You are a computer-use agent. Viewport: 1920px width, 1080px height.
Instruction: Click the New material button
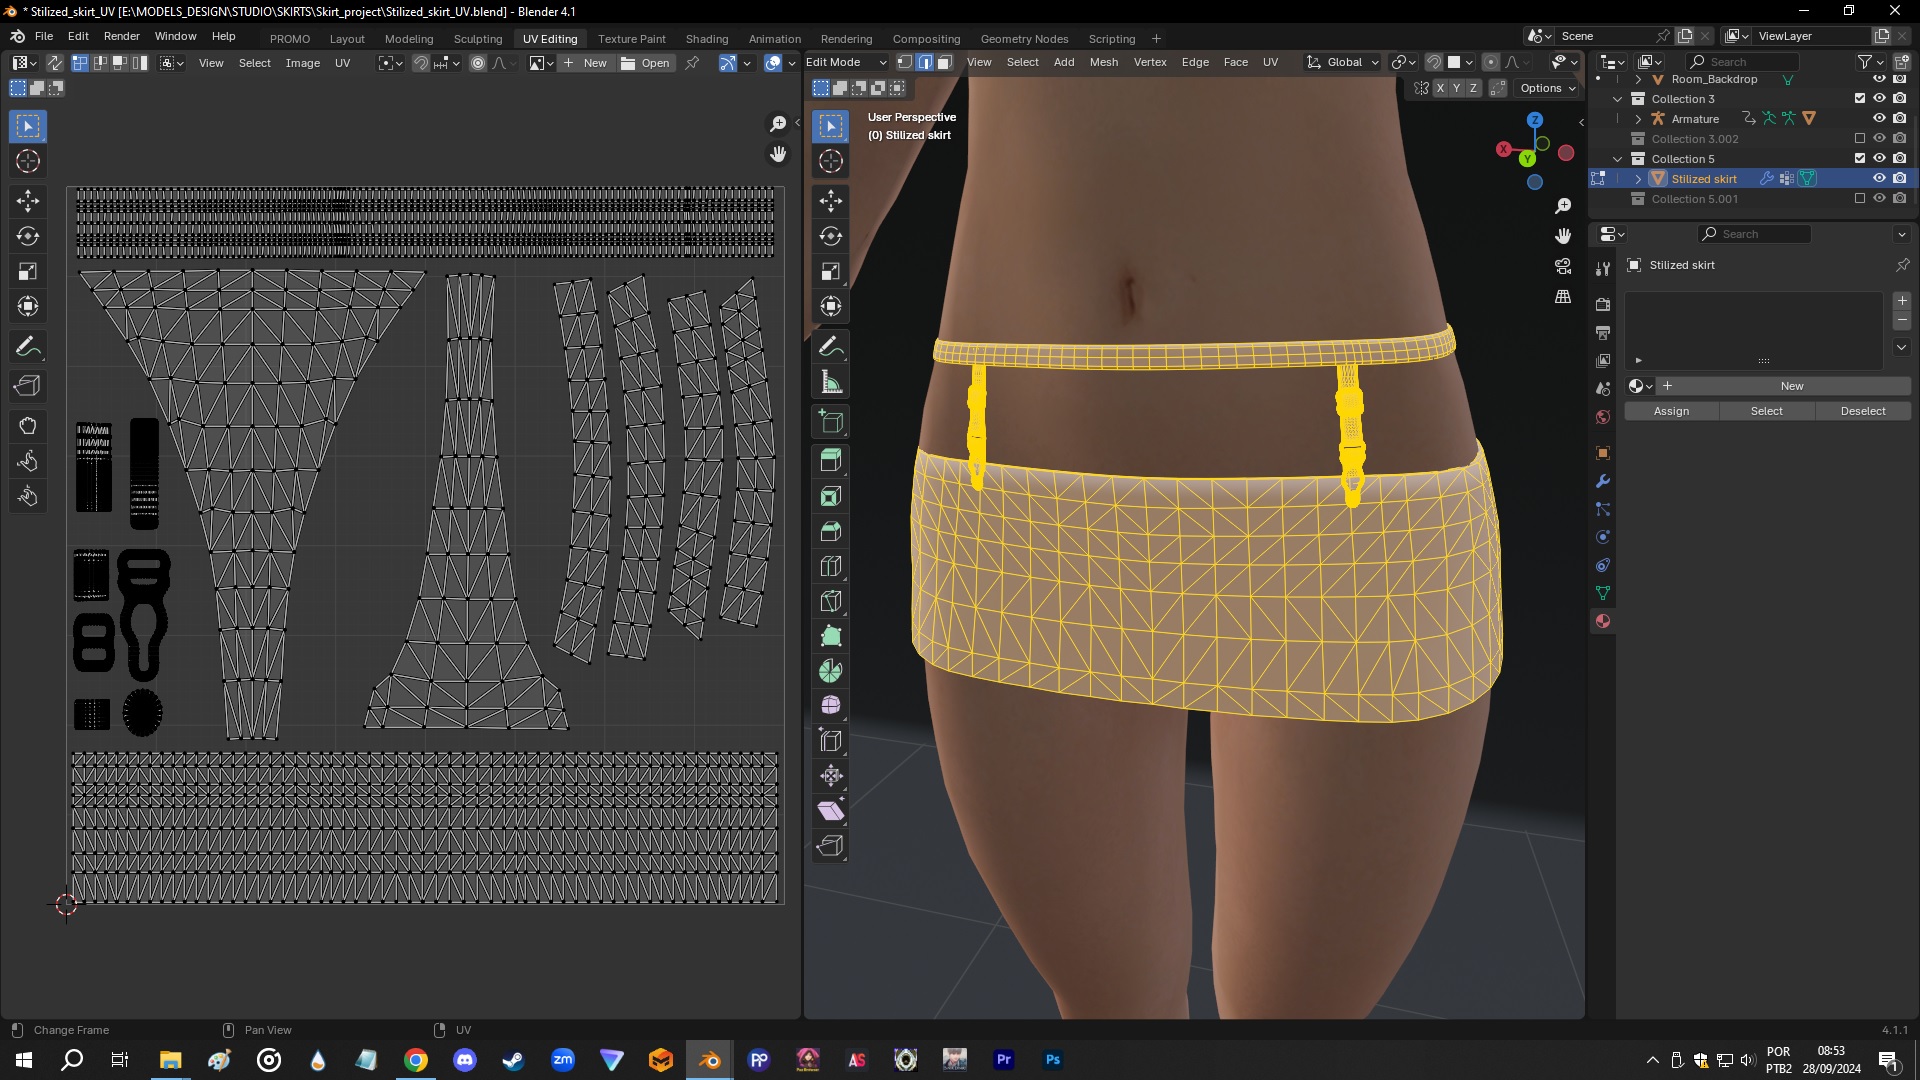point(1790,385)
